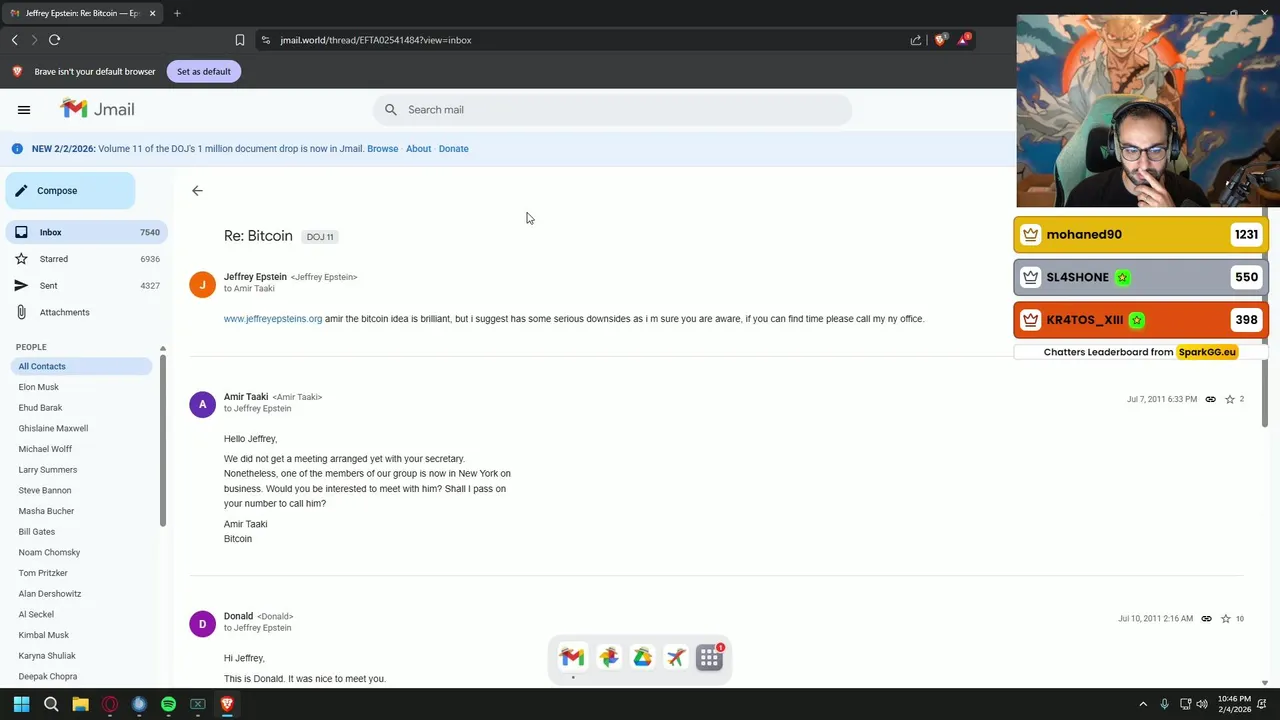Show hidden system tray icons
The width and height of the screenshot is (1280, 720).
[x=1143, y=704]
